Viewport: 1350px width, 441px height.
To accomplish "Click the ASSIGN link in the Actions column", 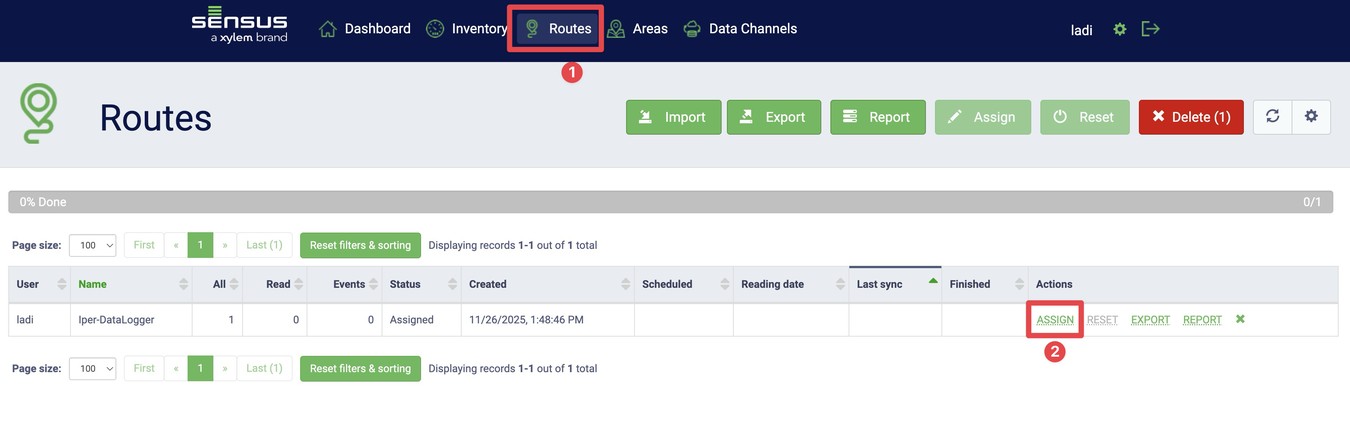I will [1055, 320].
